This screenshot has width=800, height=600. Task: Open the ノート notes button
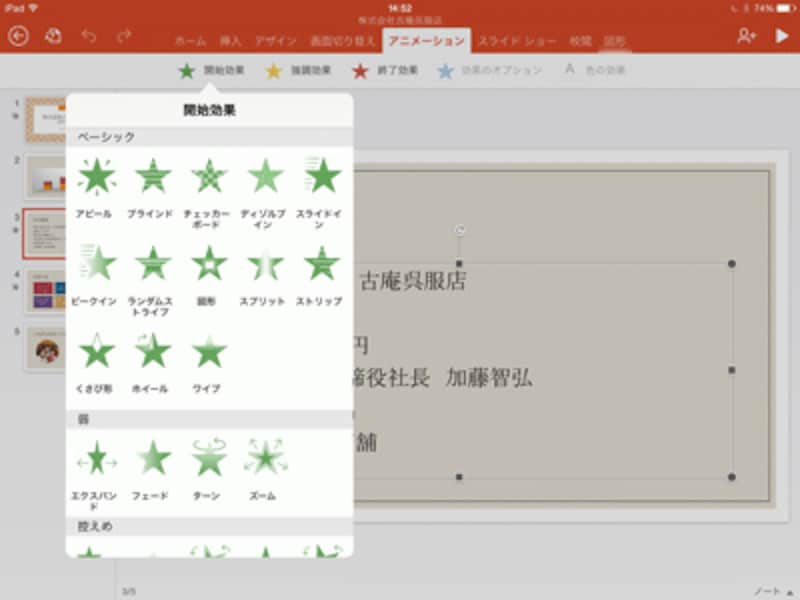click(x=773, y=591)
